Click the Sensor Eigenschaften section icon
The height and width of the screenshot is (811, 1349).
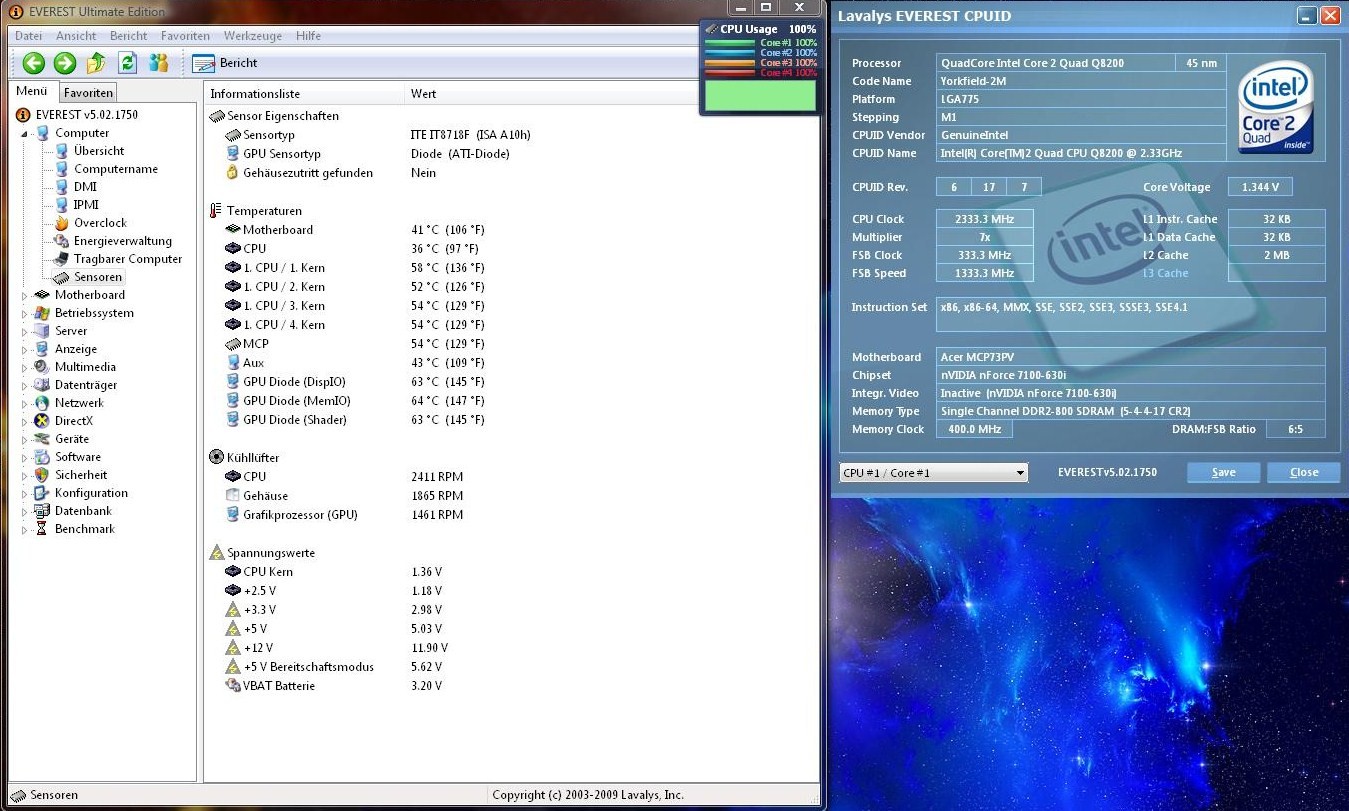216,116
